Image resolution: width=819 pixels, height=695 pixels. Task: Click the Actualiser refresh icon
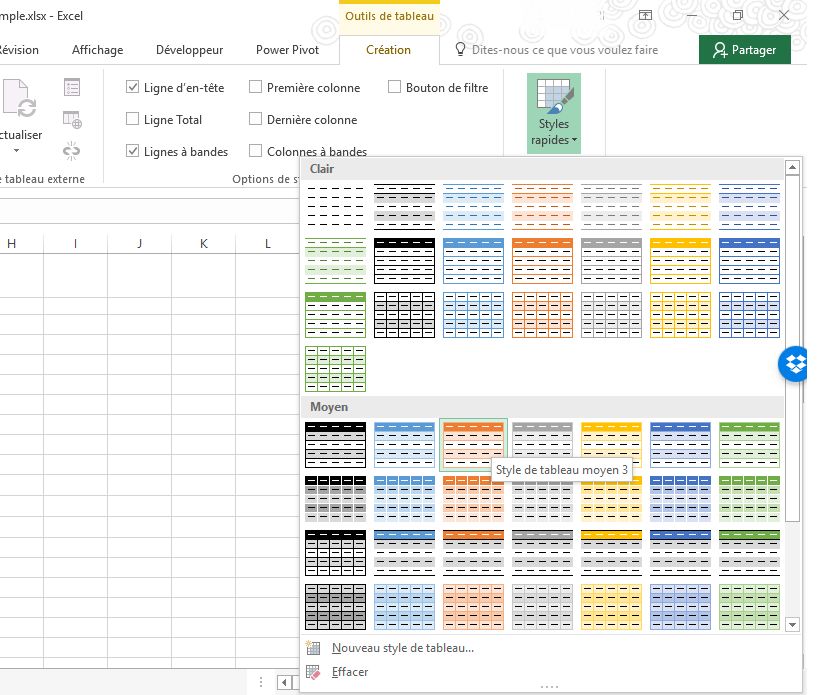(x=20, y=98)
